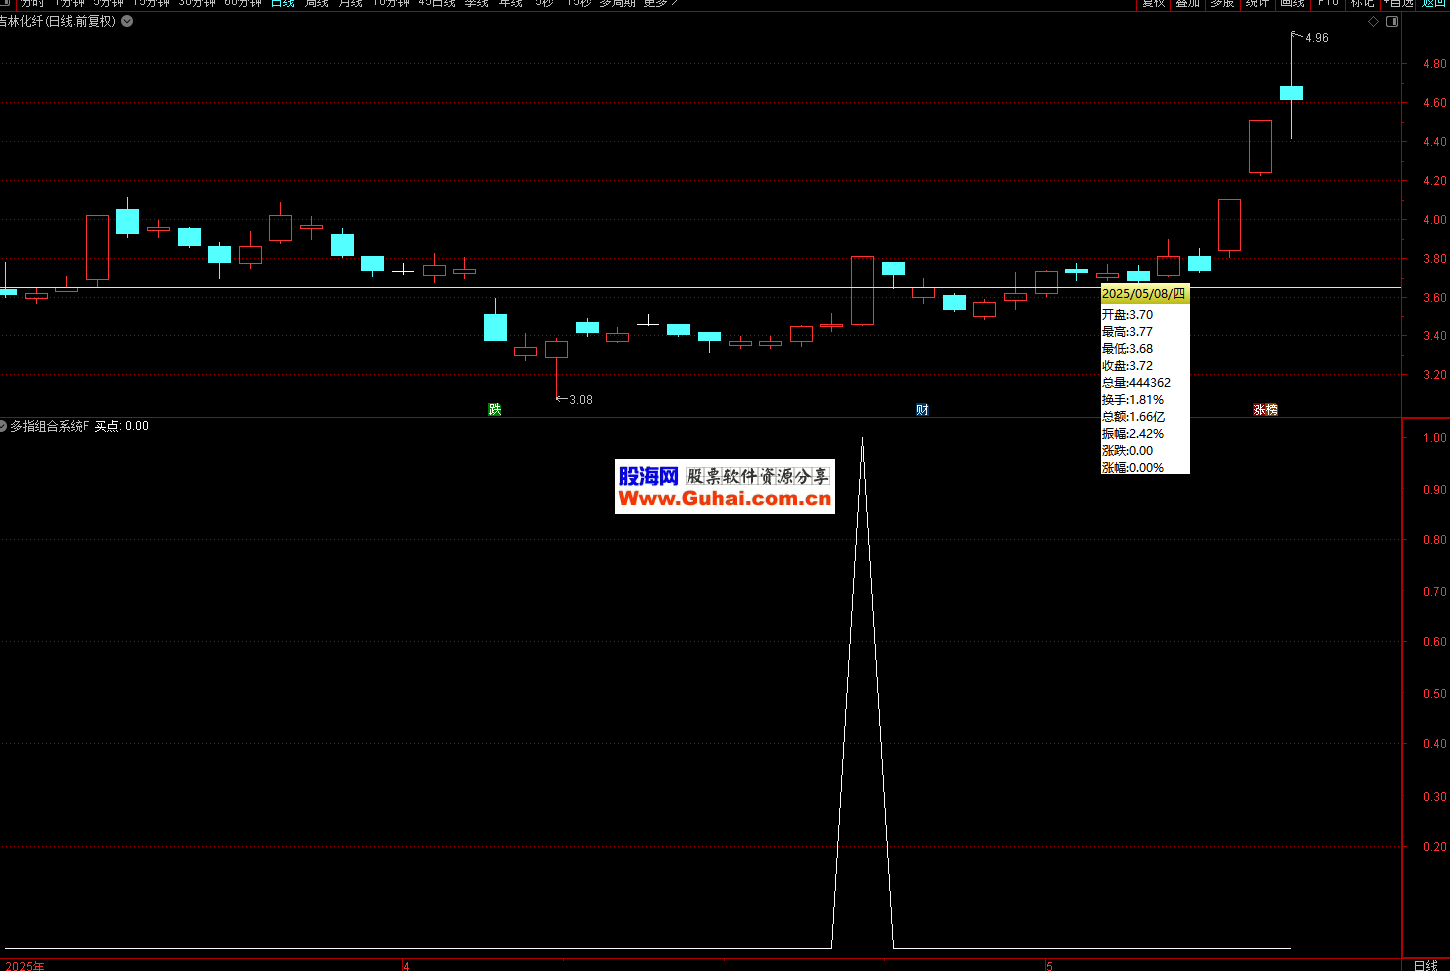Click the diamond icon atop the chart
The image size is (1450, 971).
click(1373, 21)
